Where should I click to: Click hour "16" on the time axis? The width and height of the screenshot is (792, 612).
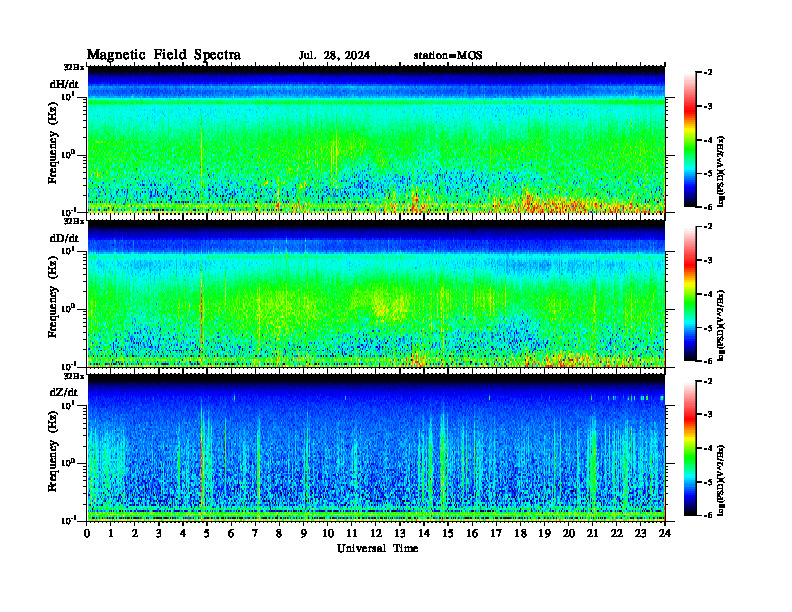[x=472, y=533]
